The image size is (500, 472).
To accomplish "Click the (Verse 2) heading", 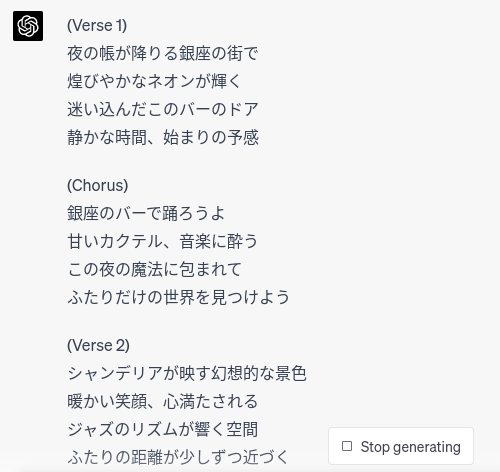I will tap(98, 345).
